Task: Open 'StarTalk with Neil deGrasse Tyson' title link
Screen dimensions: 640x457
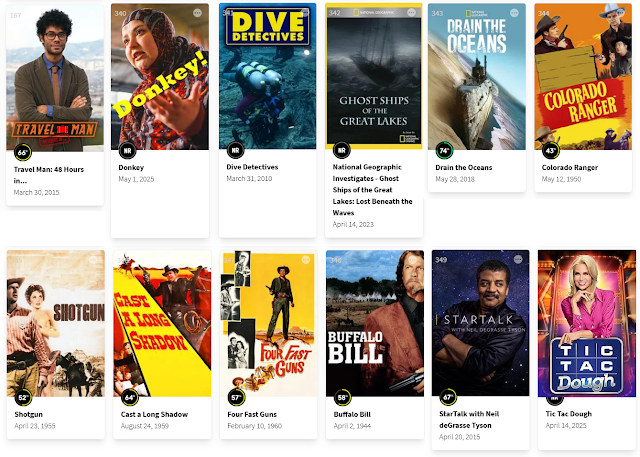Action: [x=469, y=419]
